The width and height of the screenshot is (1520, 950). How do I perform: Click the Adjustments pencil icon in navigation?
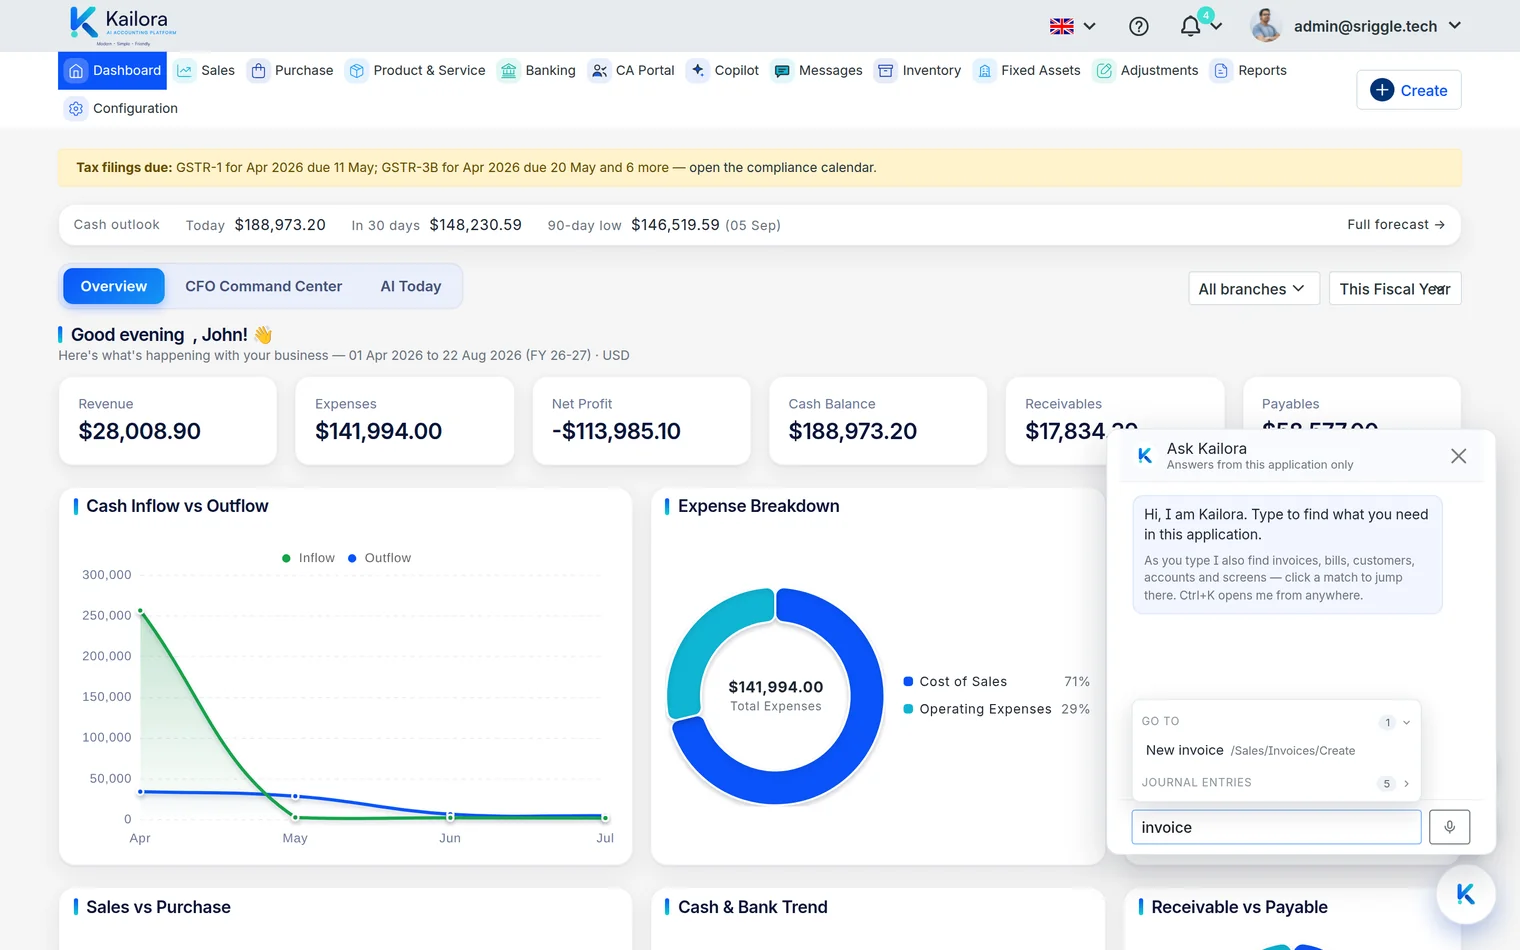(1104, 70)
